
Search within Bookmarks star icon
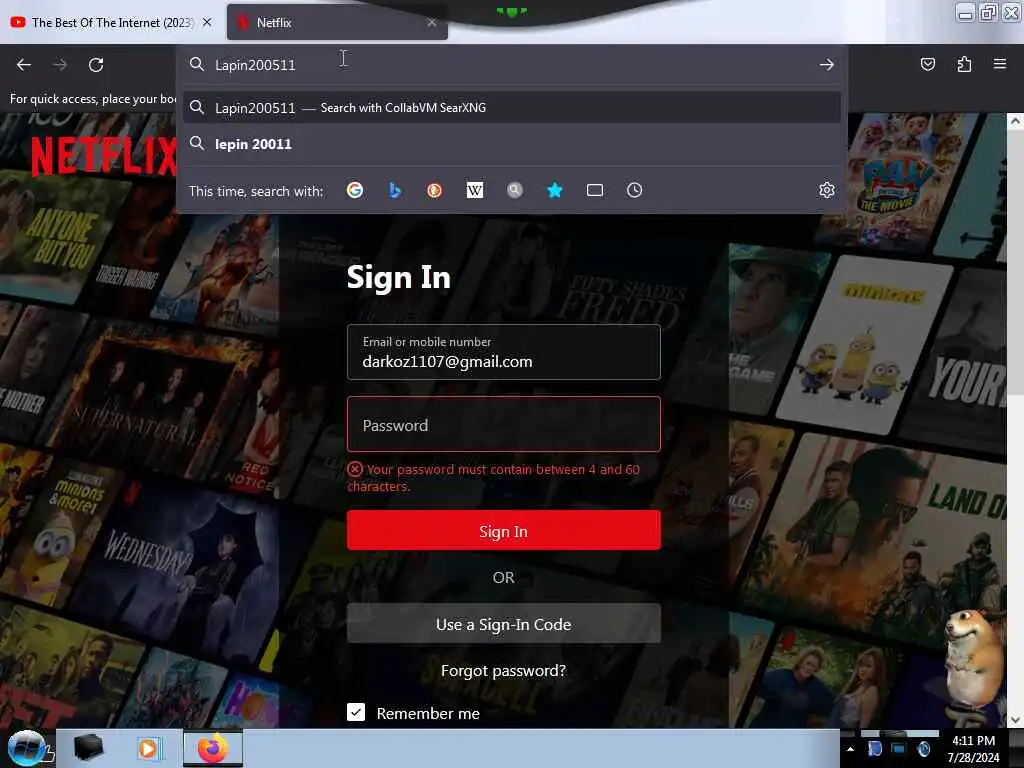coord(554,190)
